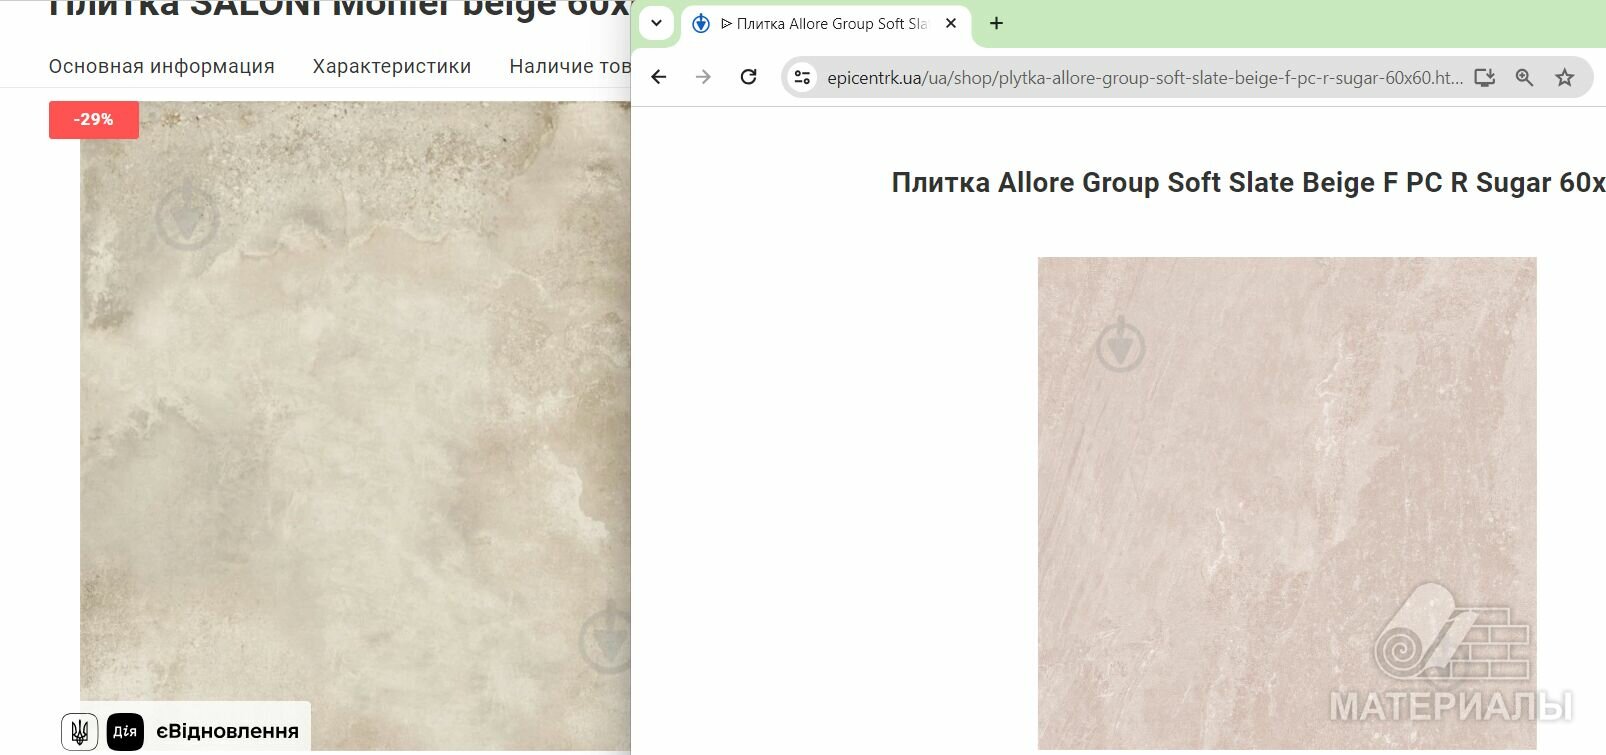The image size is (1606, 755).
Task: Open the Основная информация tab
Action: click(162, 66)
